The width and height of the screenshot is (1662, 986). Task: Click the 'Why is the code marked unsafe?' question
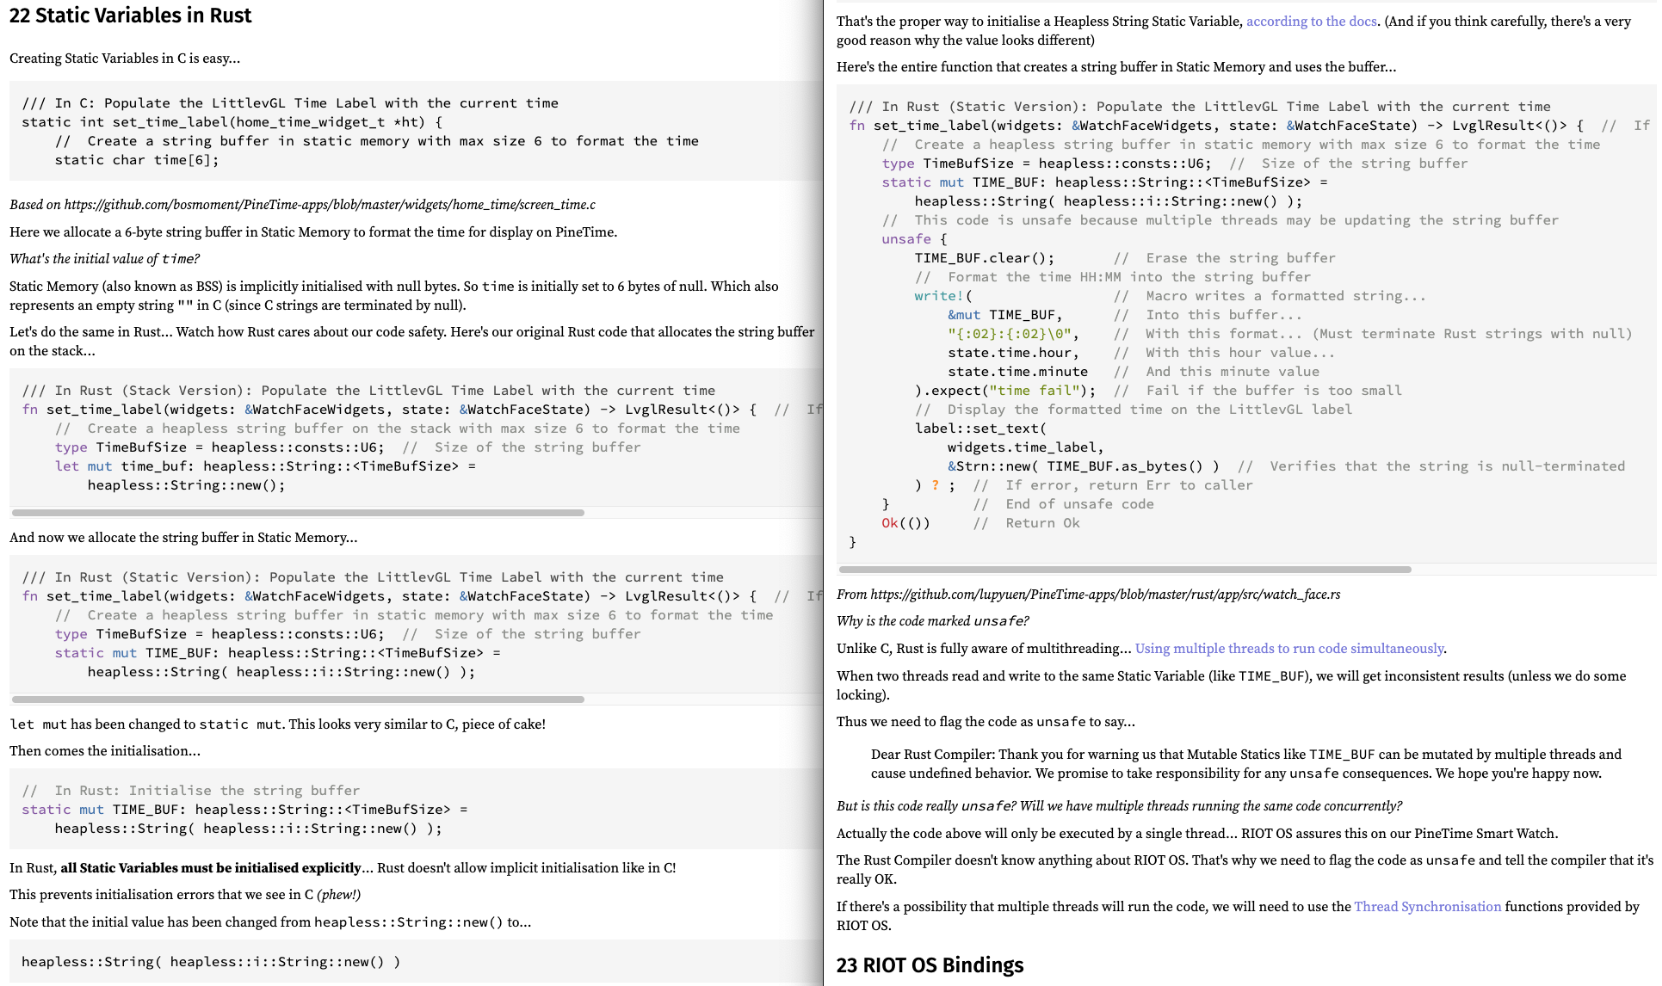pos(932,621)
